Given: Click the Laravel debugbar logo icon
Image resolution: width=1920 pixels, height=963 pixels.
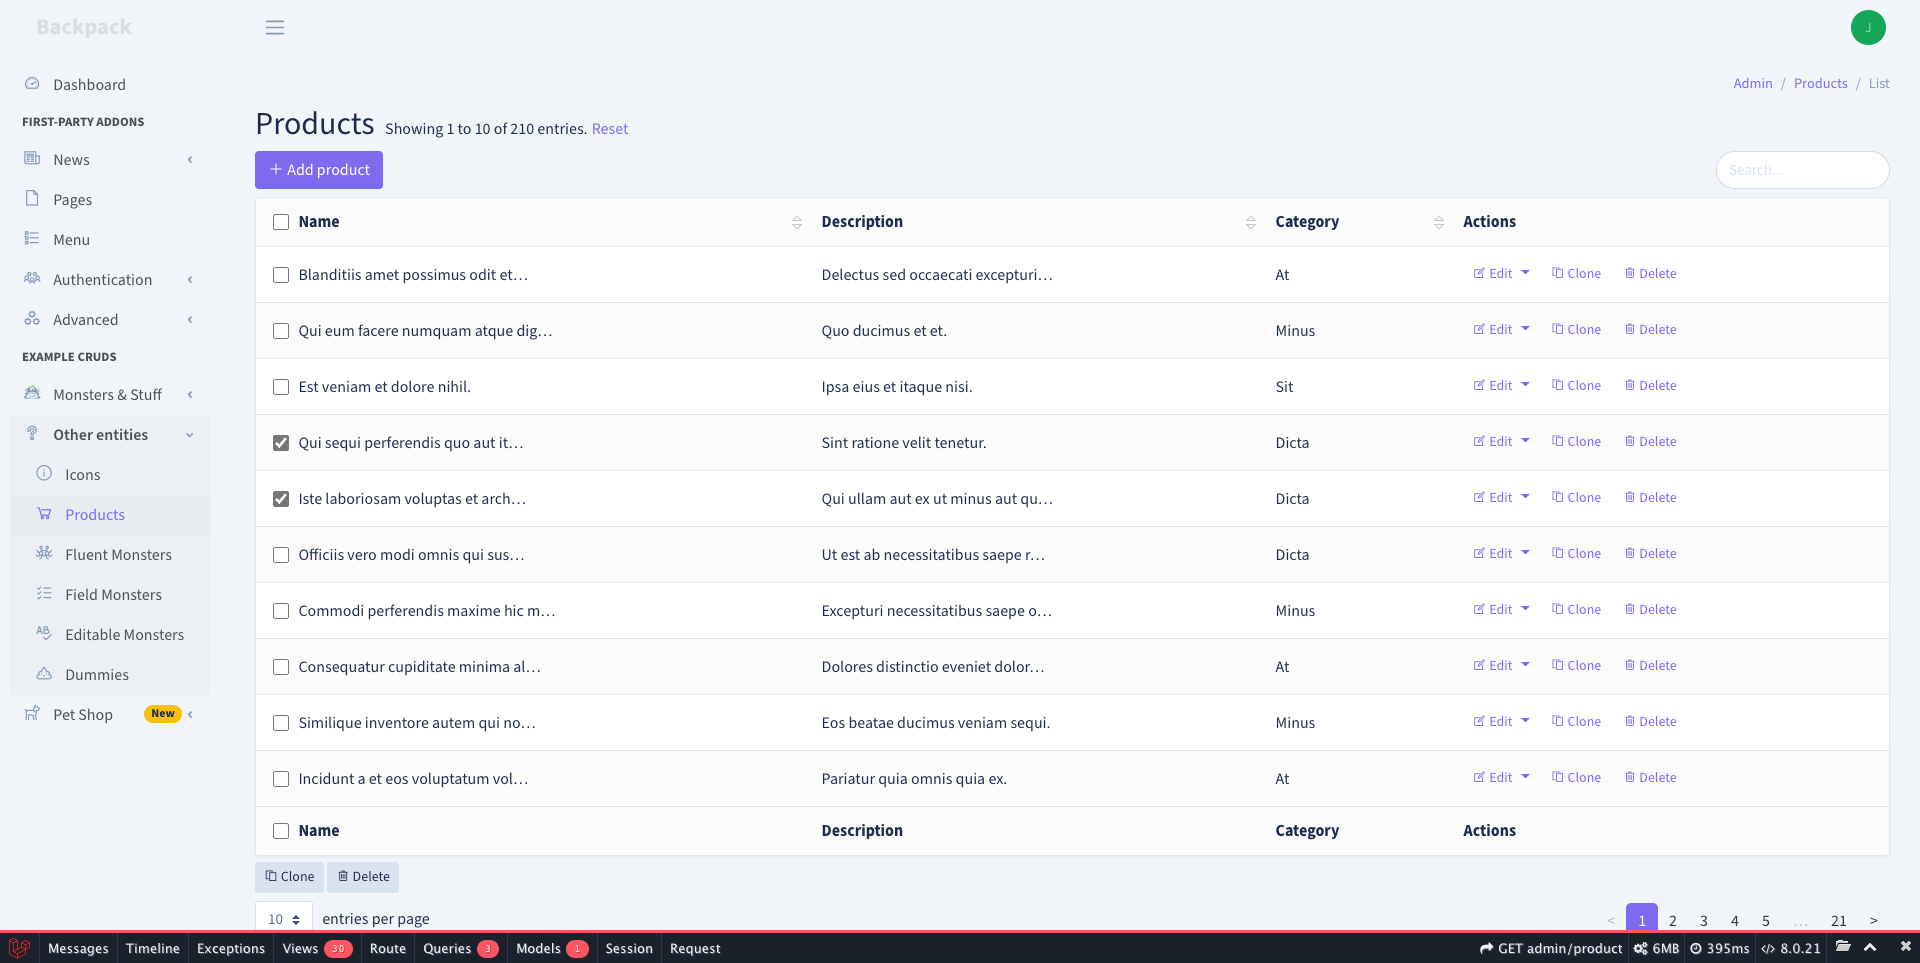Looking at the screenshot, I should [x=19, y=948].
